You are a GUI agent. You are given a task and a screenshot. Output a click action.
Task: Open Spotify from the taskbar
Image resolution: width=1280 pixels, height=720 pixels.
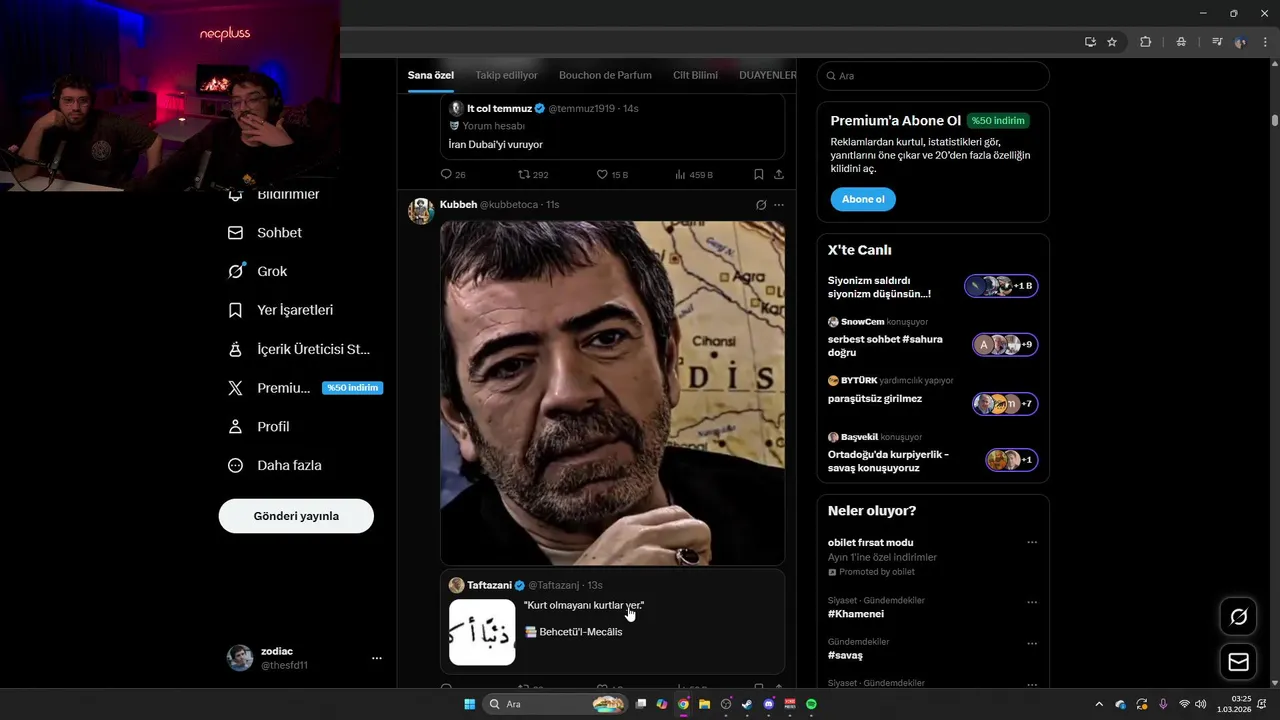[x=811, y=704]
